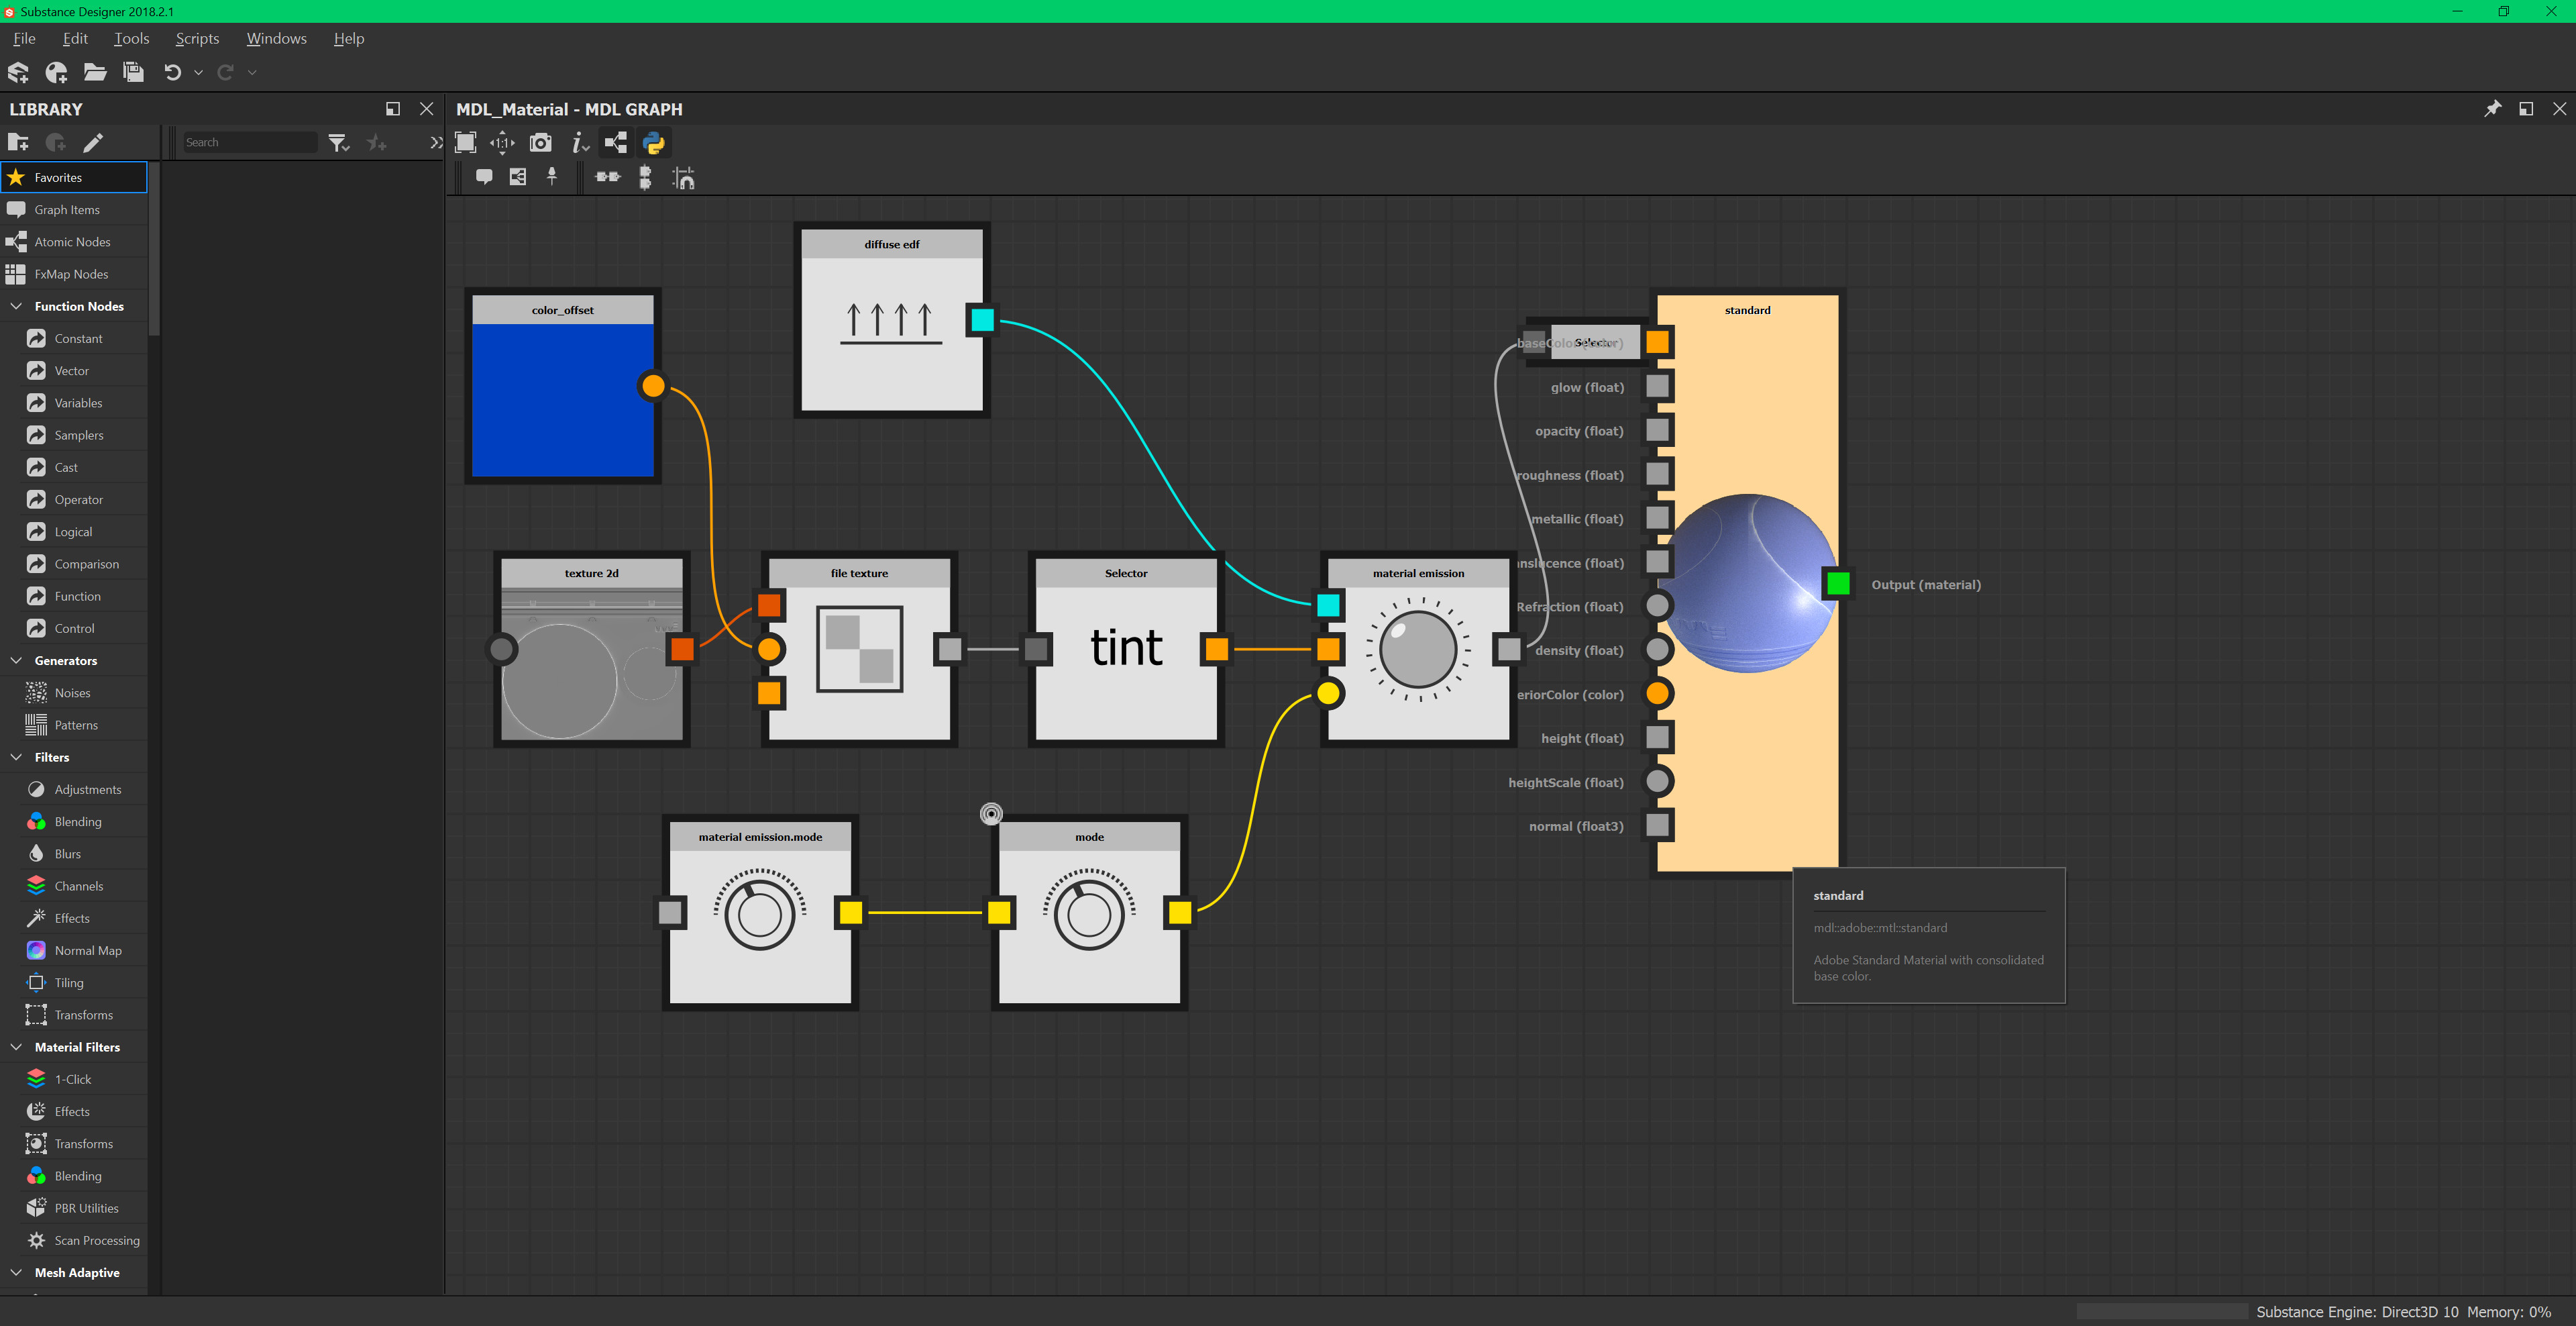Select Atomic Nodes library category

pyautogui.click(x=74, y=242)
